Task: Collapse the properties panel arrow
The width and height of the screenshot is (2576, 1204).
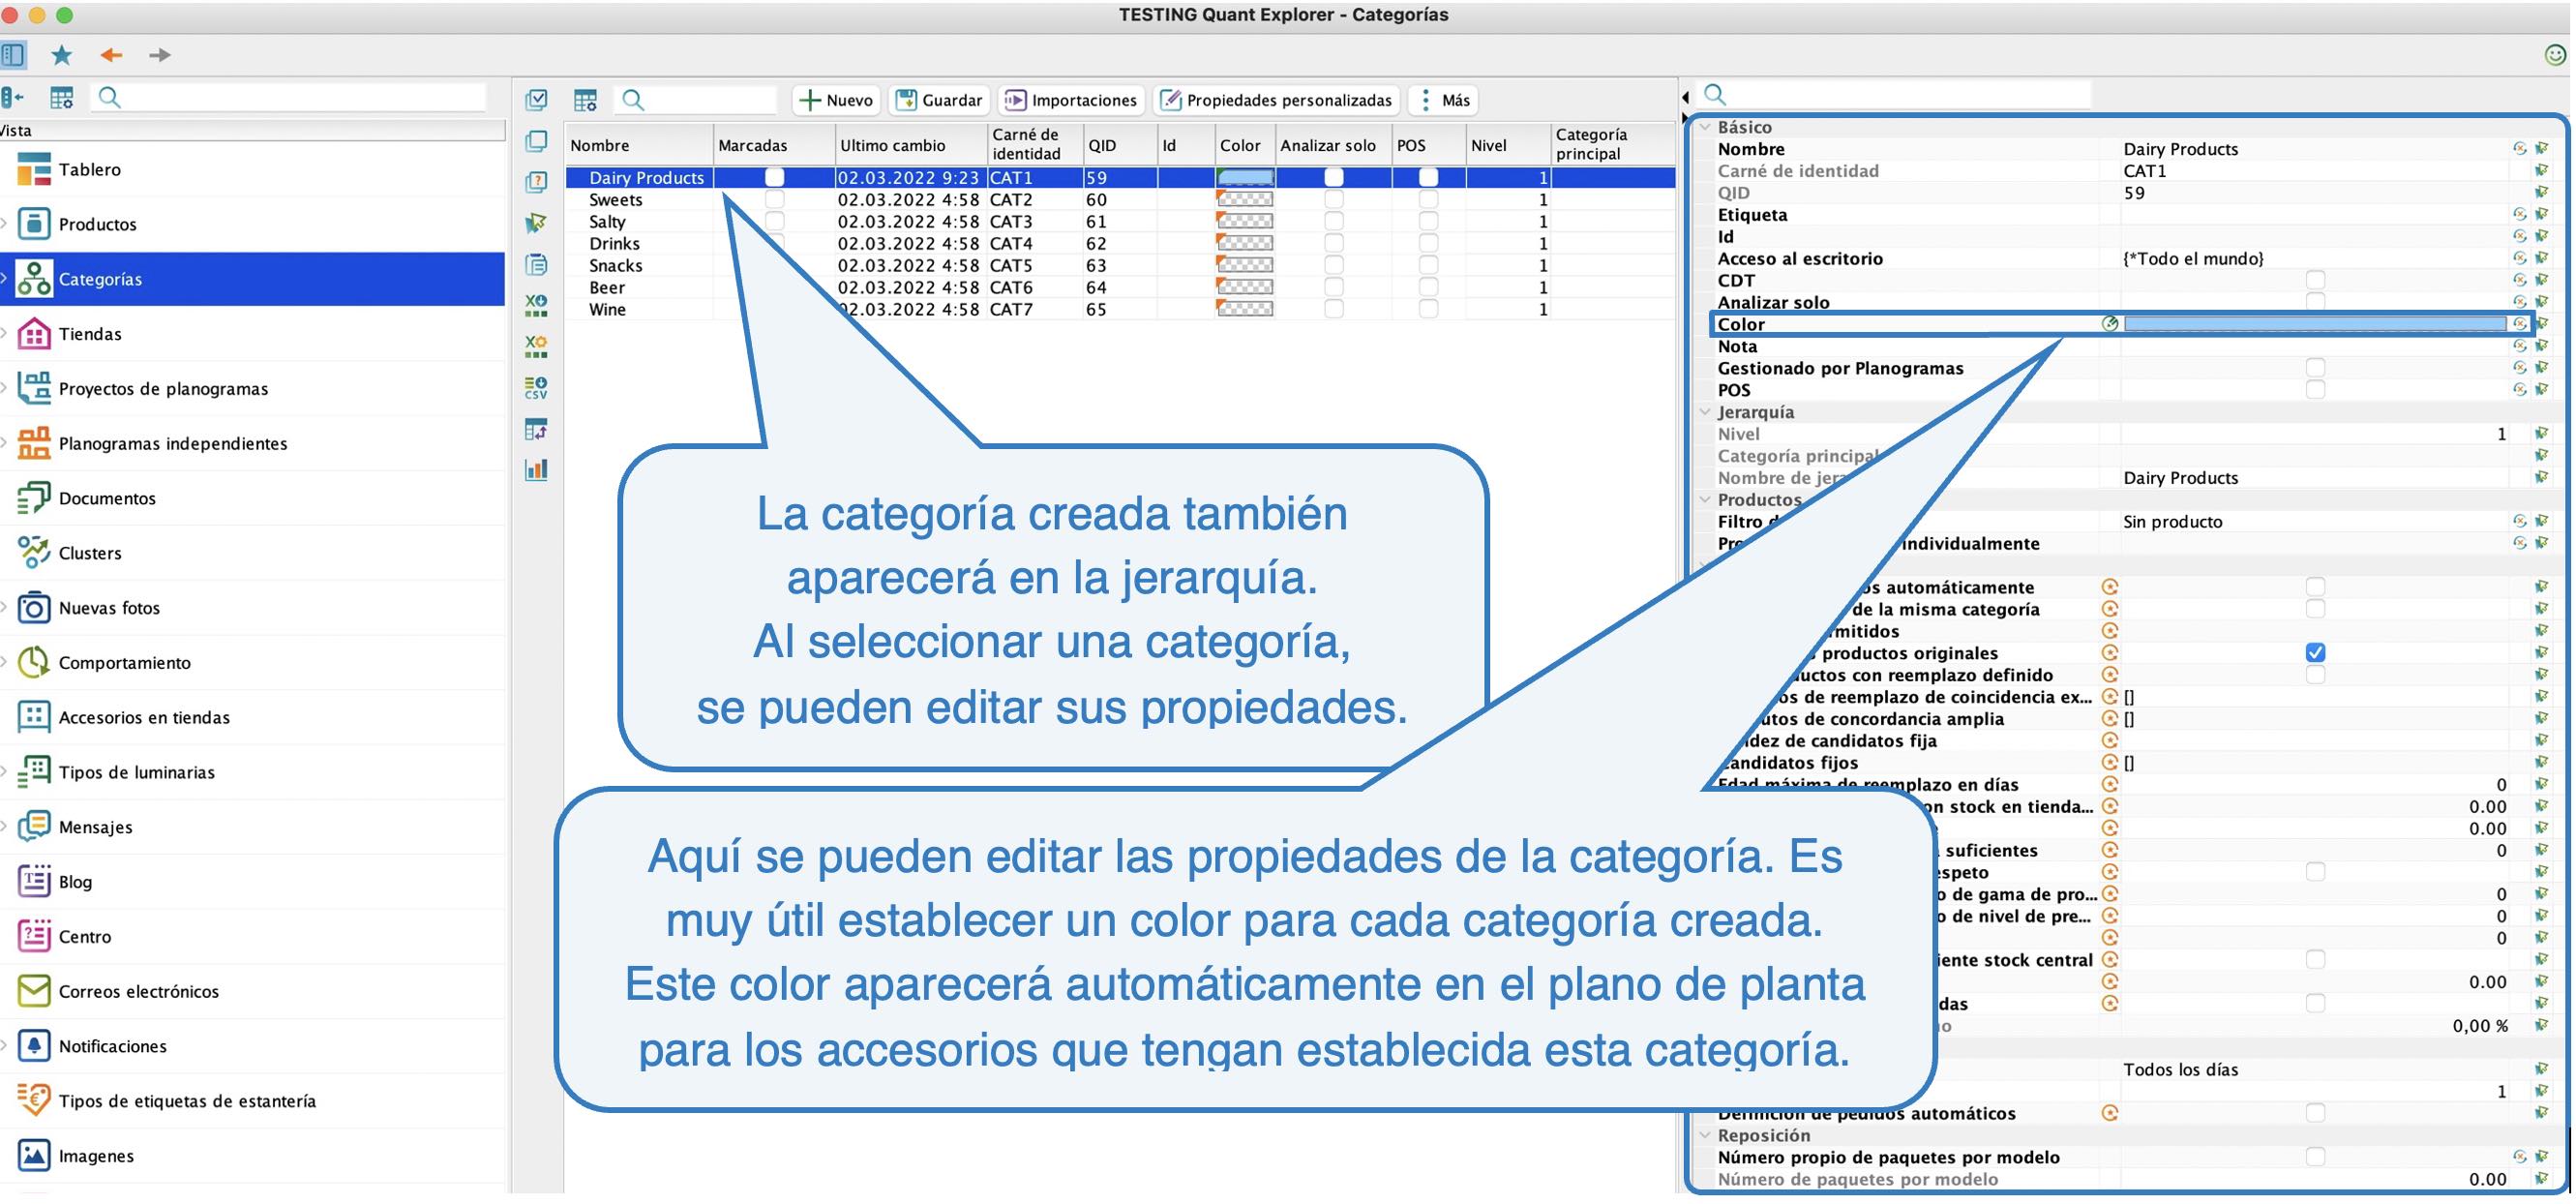Action: (1686, 97)
